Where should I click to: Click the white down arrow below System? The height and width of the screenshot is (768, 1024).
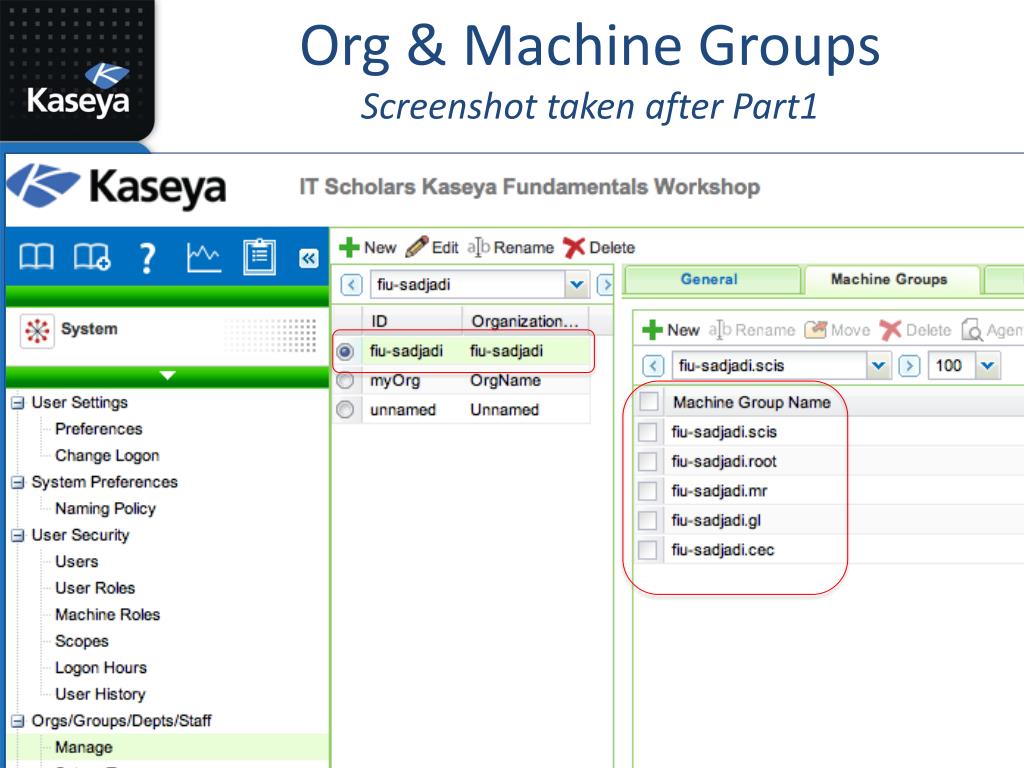coord(168,376)
